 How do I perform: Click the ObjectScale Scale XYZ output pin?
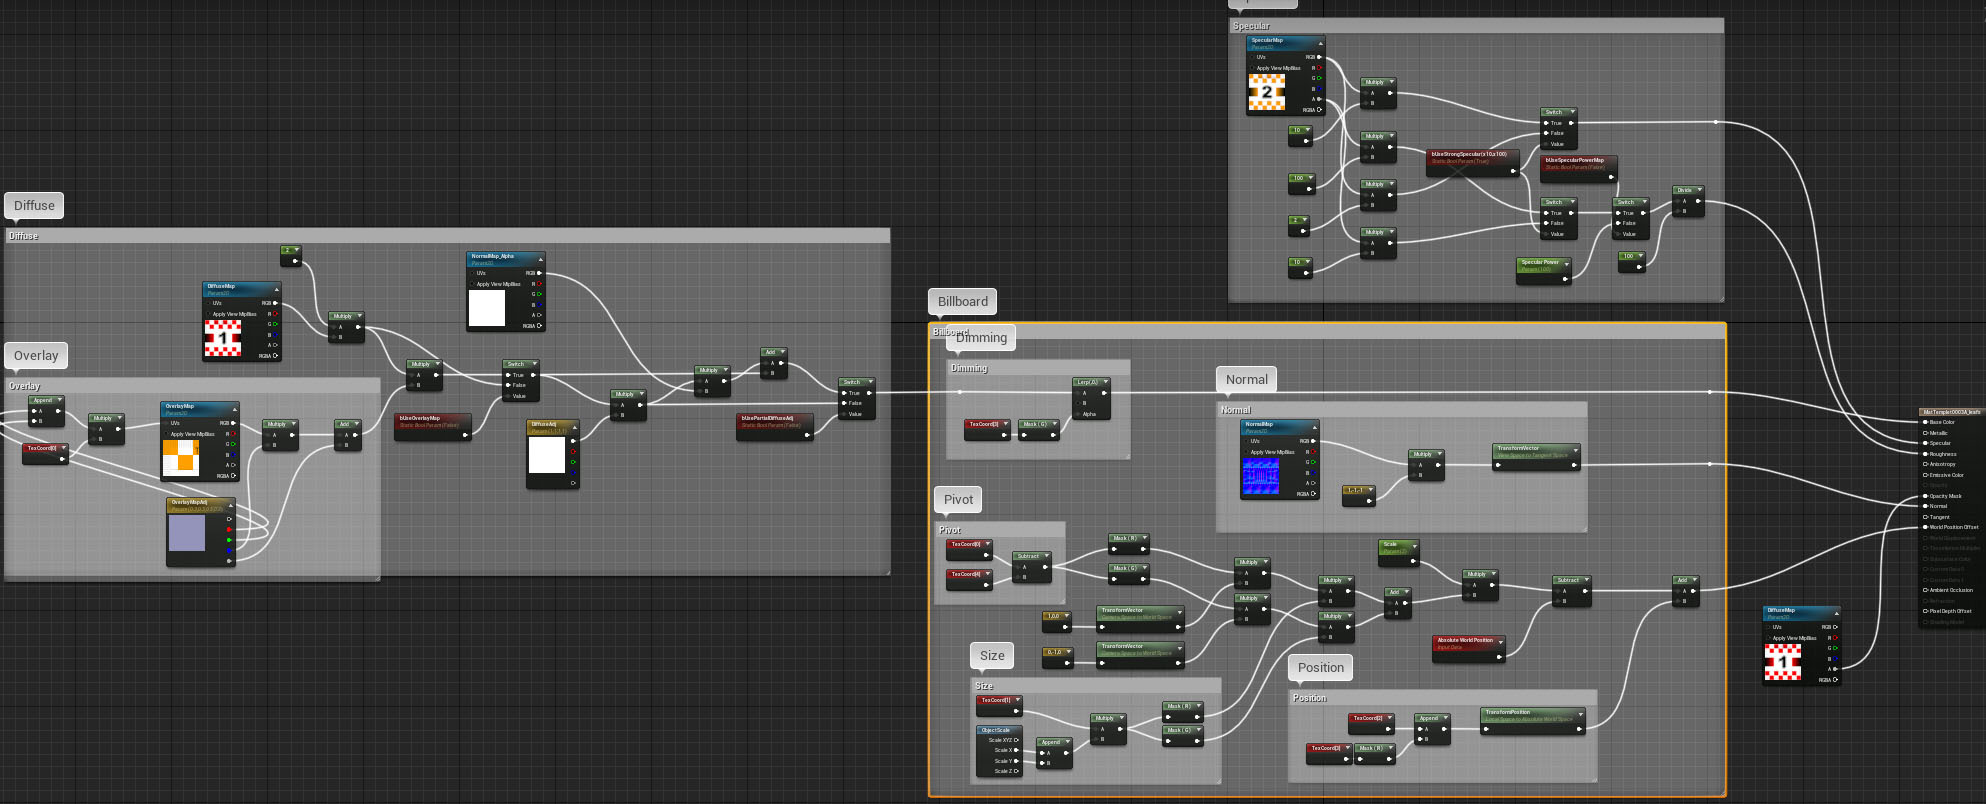pos(1017,740)
